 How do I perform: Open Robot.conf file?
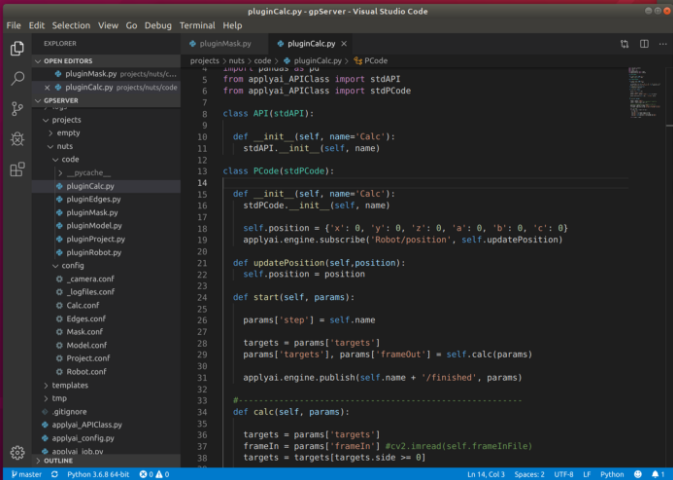coord(106,372)
